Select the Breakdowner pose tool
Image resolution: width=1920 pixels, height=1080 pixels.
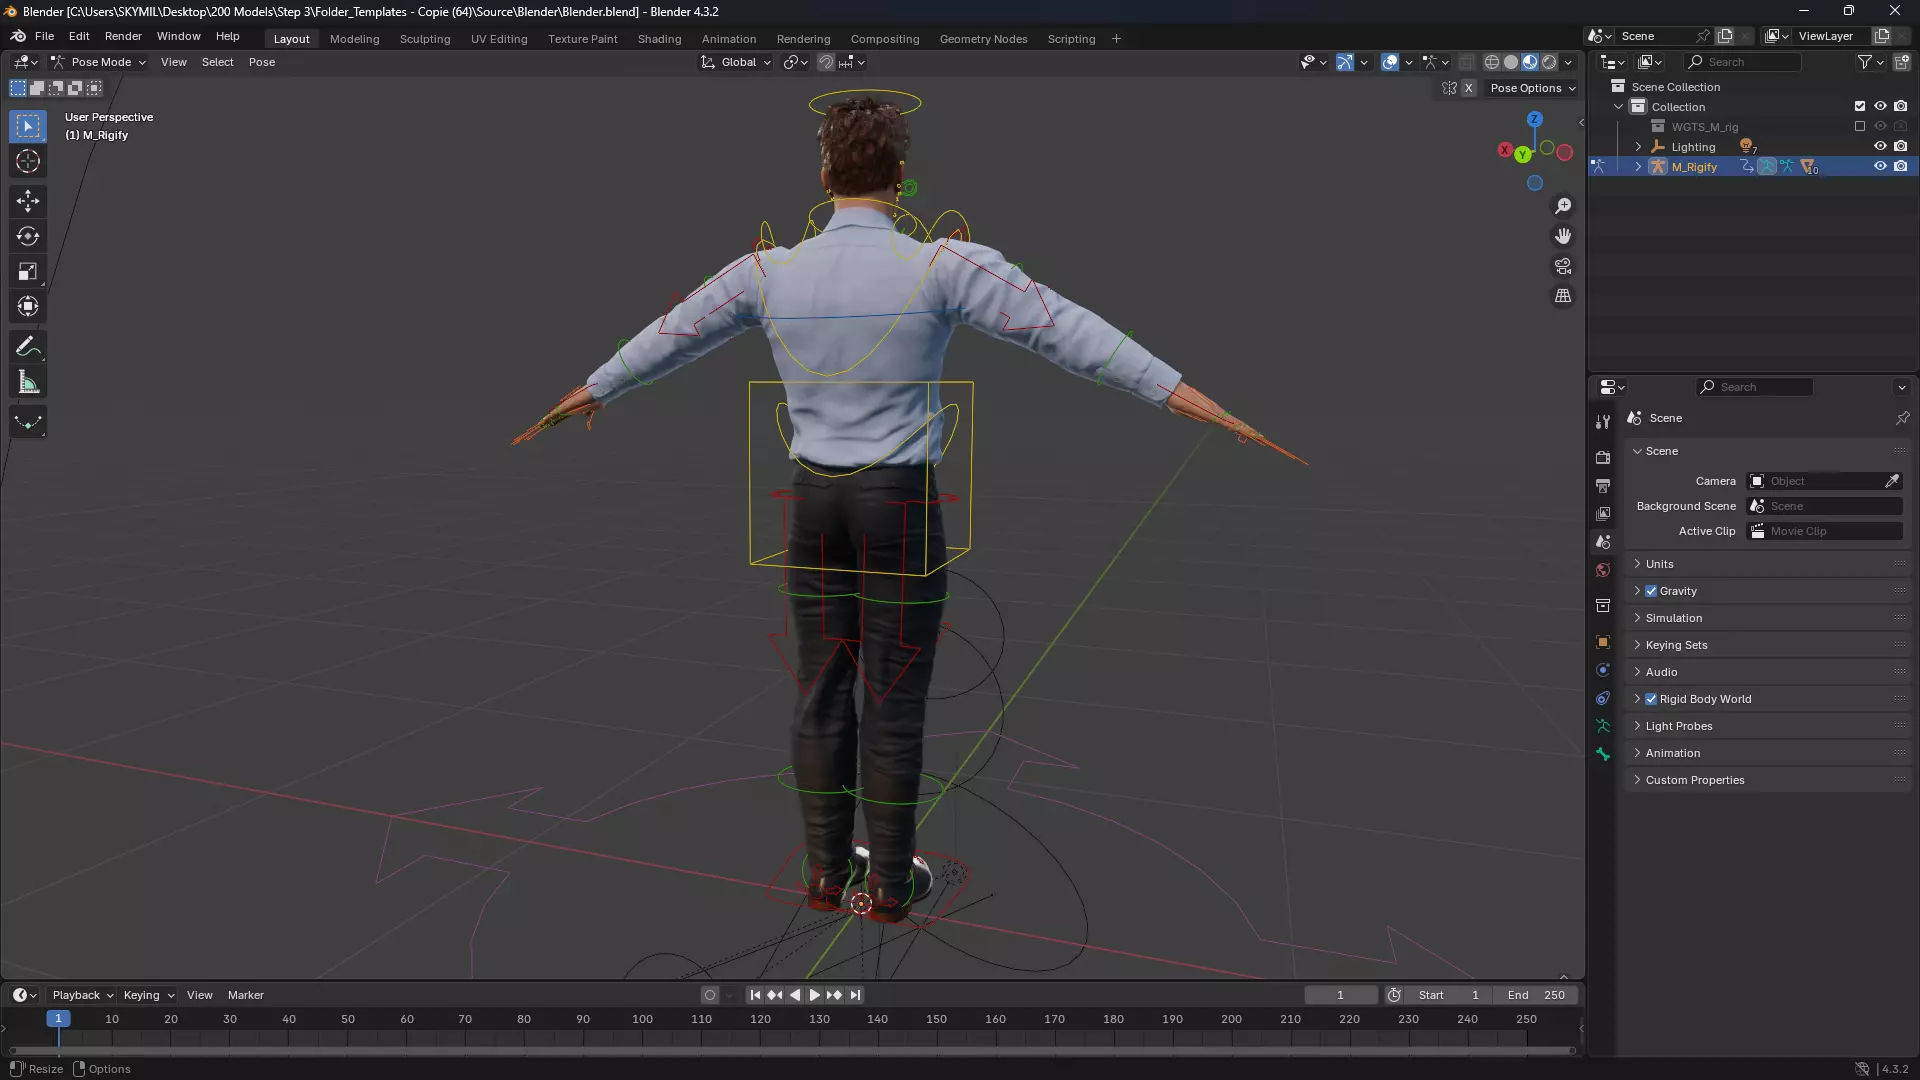(28, 422)
